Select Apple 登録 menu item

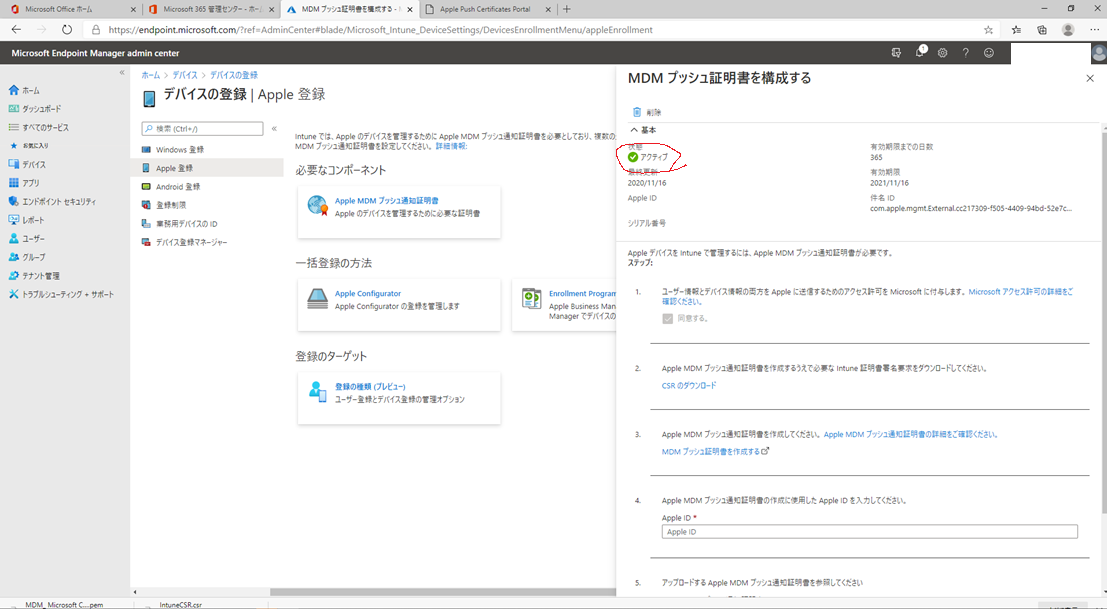207,168
